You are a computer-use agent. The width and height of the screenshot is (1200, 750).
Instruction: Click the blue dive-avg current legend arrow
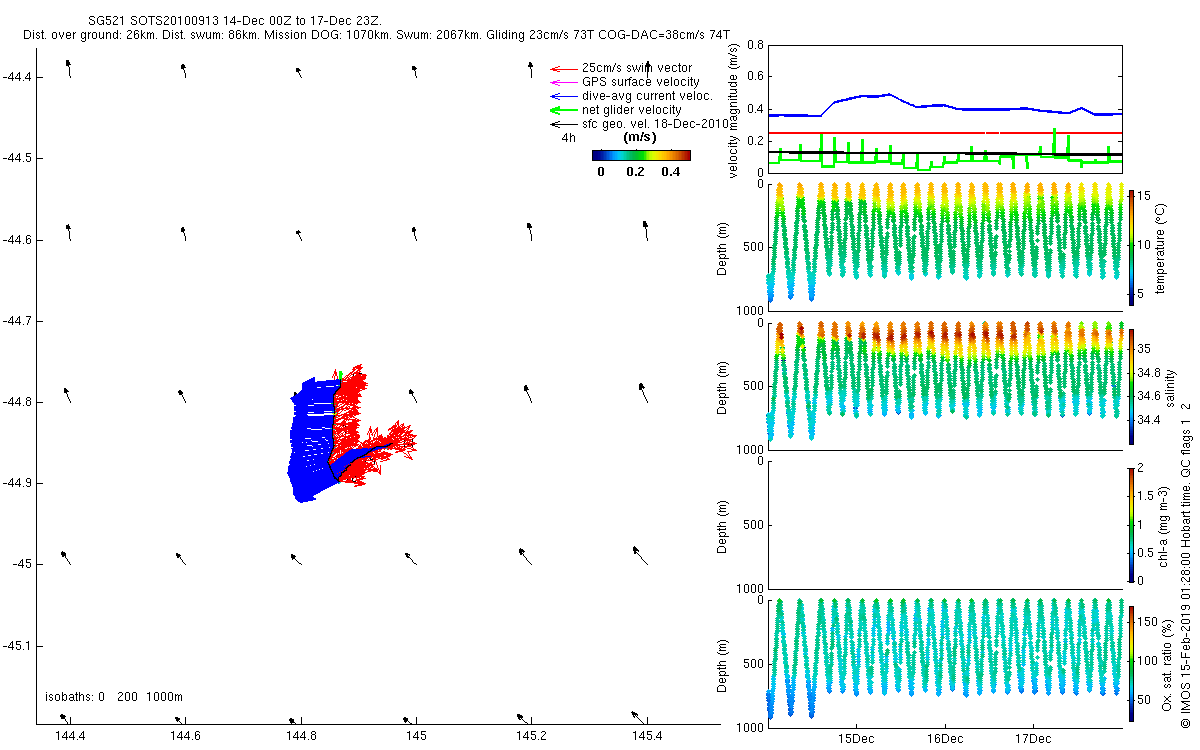coord(563,96)
